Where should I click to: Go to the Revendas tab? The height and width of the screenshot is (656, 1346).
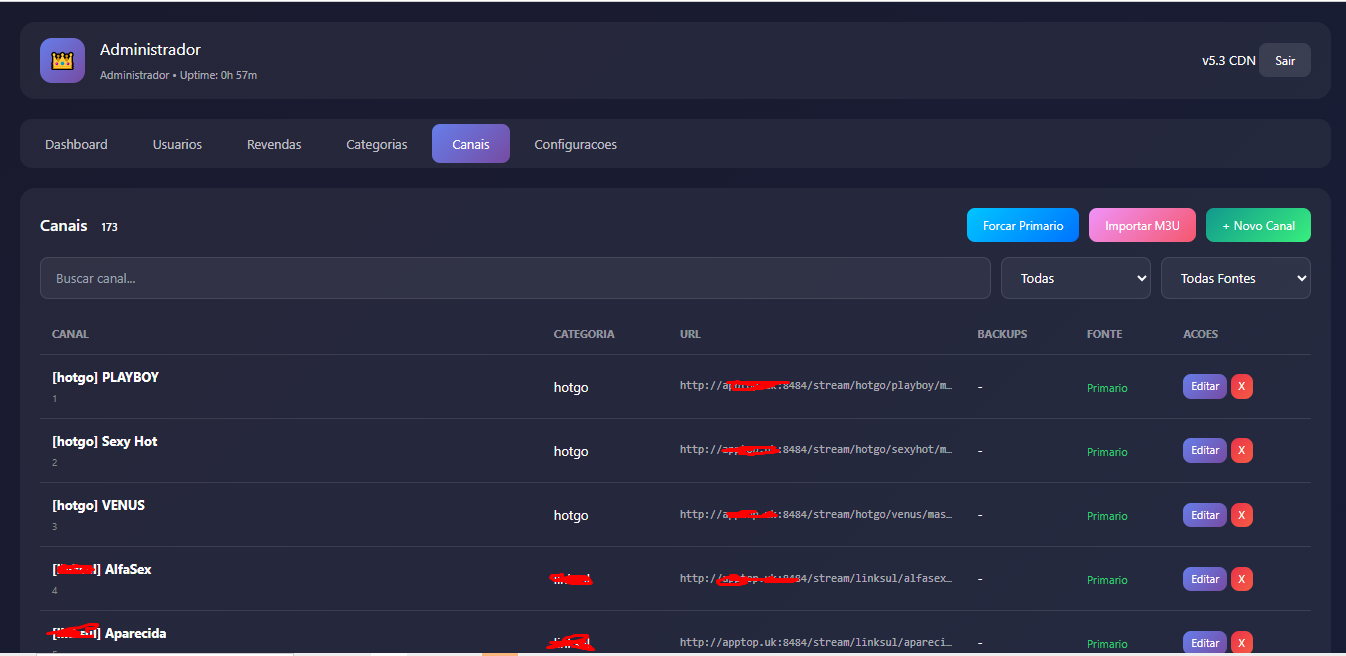274,144
